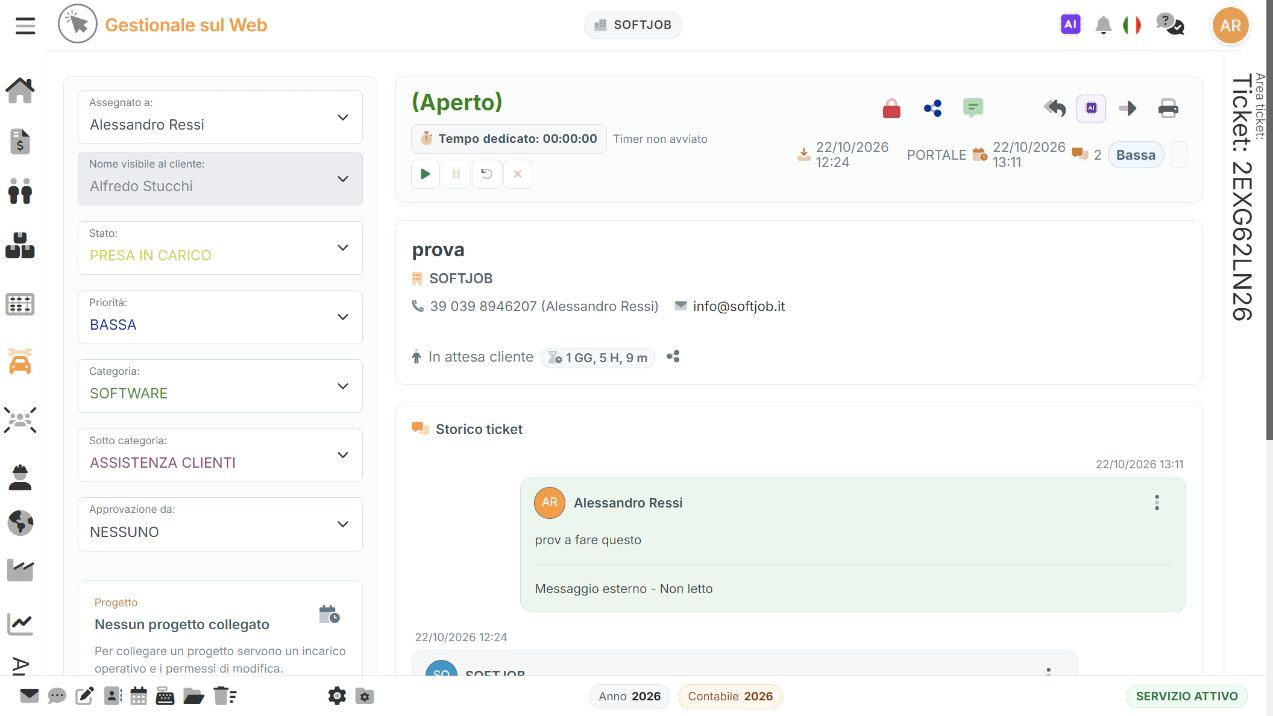Open the AI assistant icon in header
Image resolution: width=1273 pixels, height=716 pixels.
click(x=1070, y=25)
